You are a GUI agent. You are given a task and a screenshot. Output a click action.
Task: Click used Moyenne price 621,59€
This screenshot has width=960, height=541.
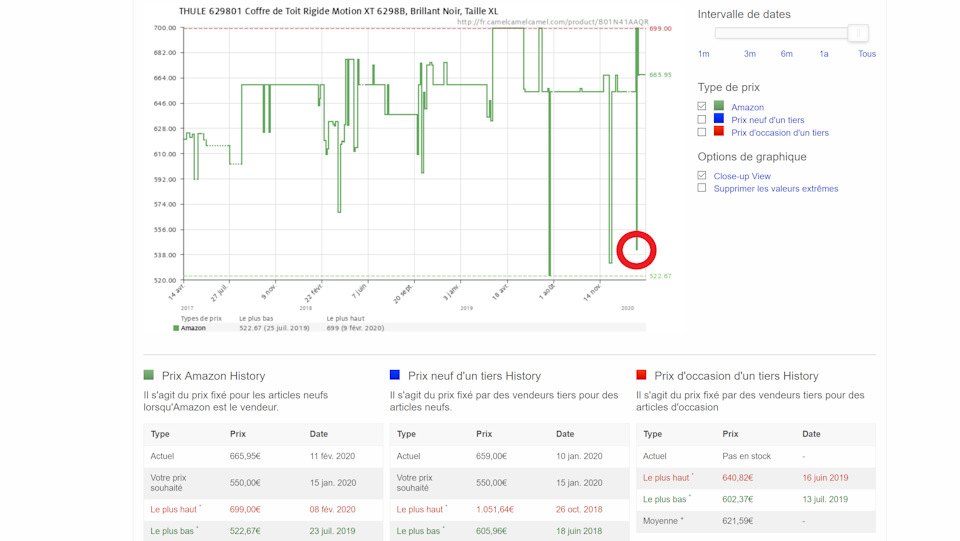tap(737, 521)
